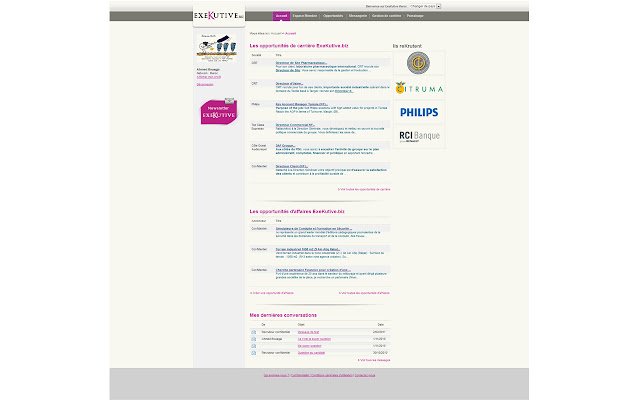
Task: Open the Directeur Client (H/F) job offer
Action: [292, 167]
